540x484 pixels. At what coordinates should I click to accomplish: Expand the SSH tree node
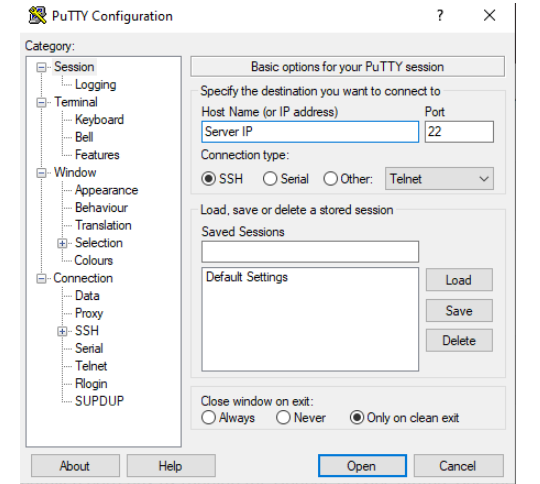pyautogui.click(x=62, y=331)
